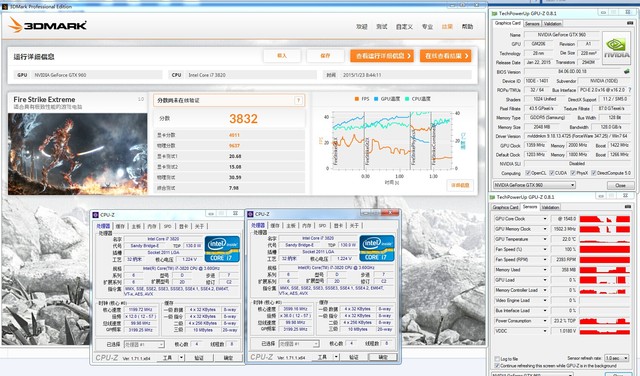Click the Intel Core i7 badge in the 1199.72 MHz CPU-Z window
Image resolution: width=640 pixels, height=376 pixels.
click(222, 249)
